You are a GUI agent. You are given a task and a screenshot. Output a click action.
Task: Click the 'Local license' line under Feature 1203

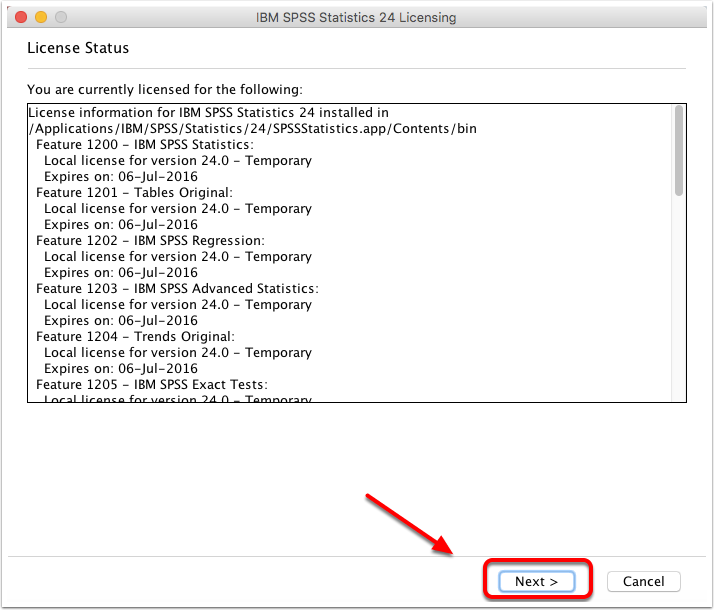[x=178, y=305]
